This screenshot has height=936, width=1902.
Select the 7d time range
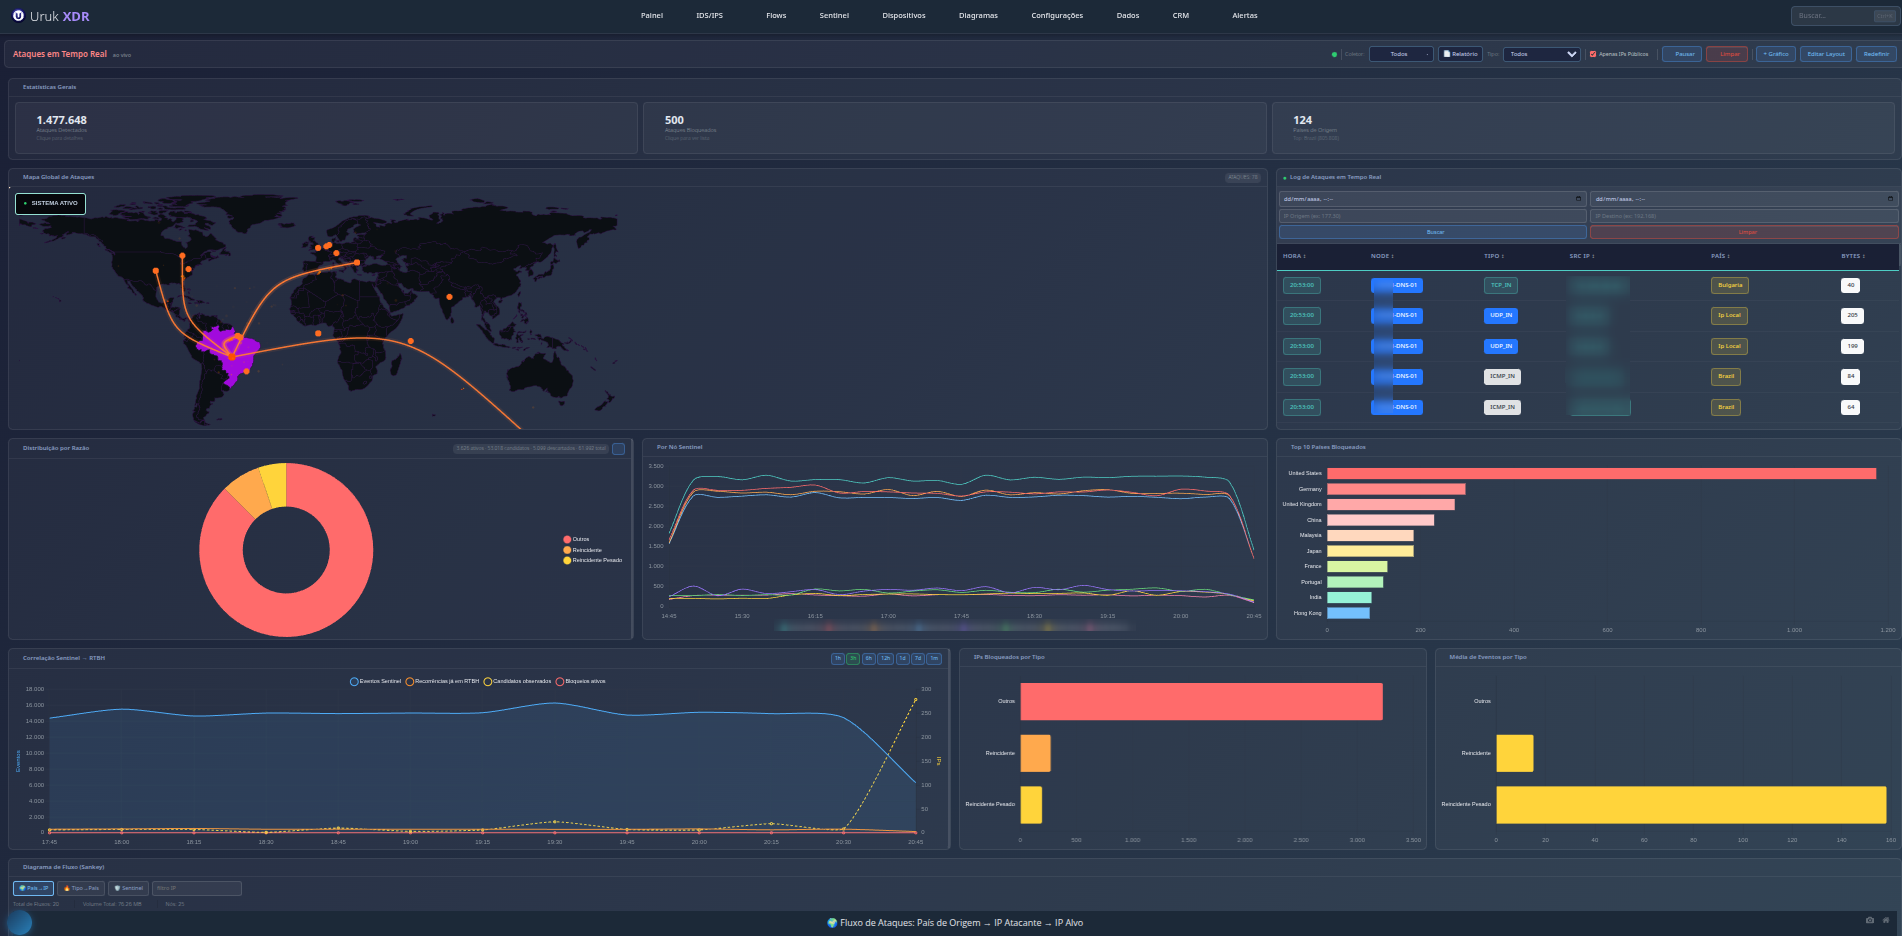(x=918, y=659)
